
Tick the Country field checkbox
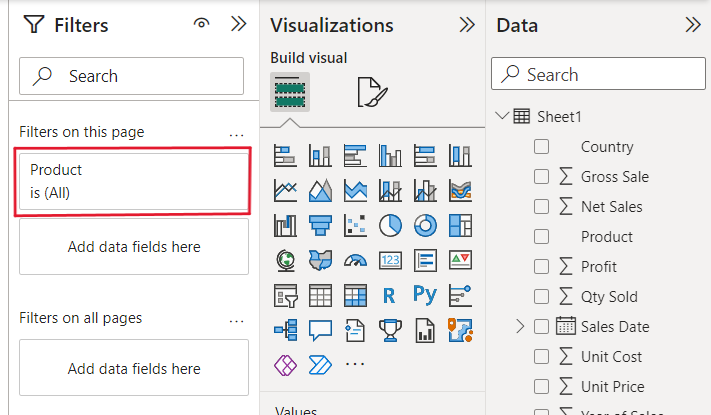point(542,147)
